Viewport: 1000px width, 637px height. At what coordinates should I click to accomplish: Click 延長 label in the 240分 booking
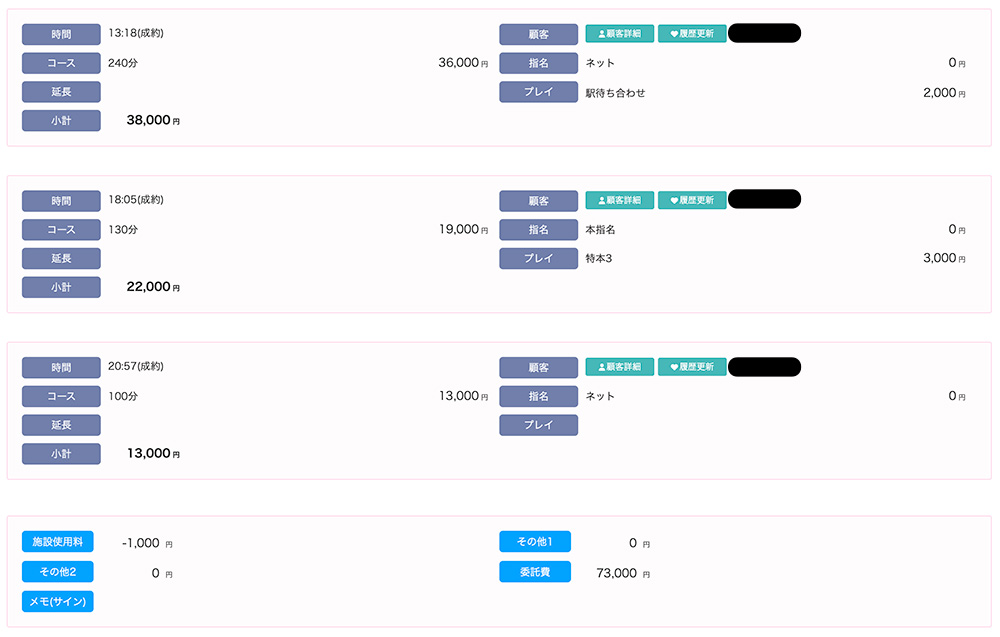tap(61, 92)
